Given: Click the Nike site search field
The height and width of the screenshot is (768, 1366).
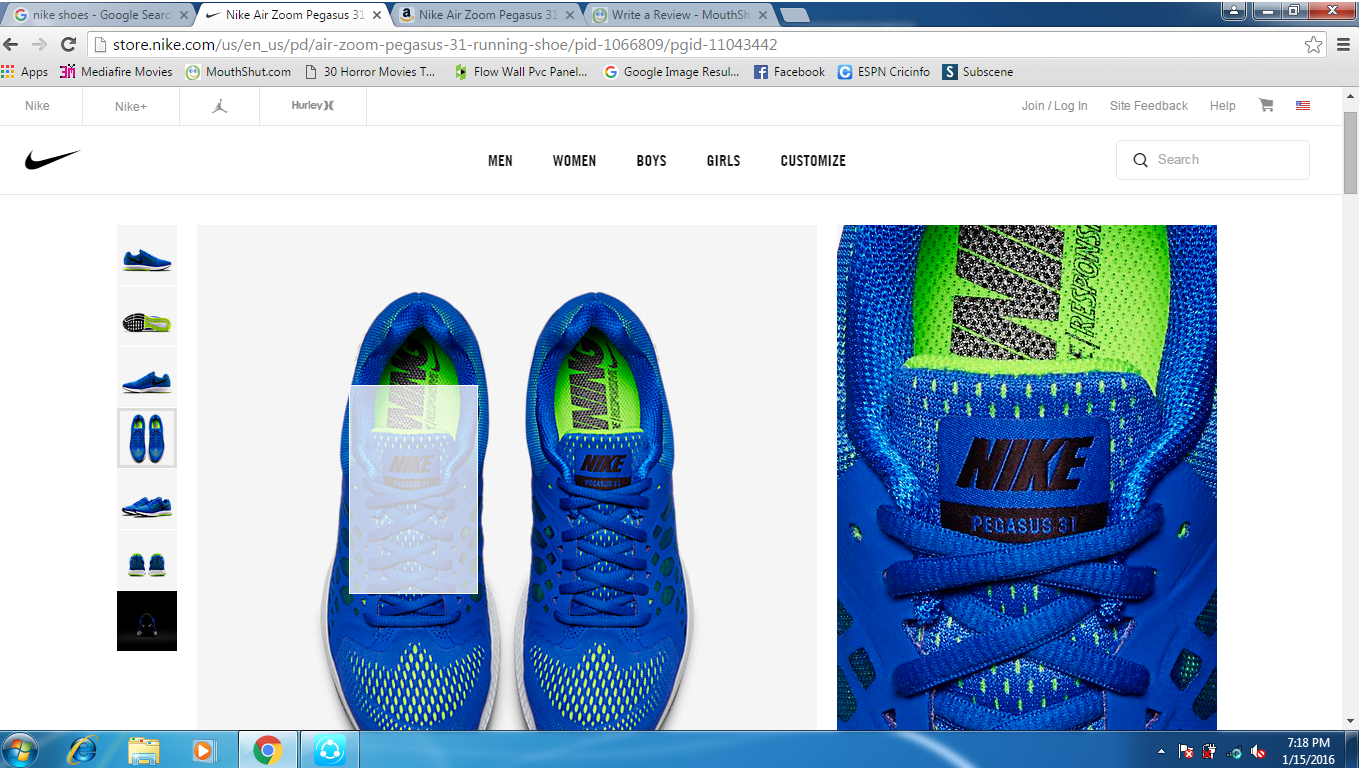Looking at the screenshot, I should pos(1225,160).
